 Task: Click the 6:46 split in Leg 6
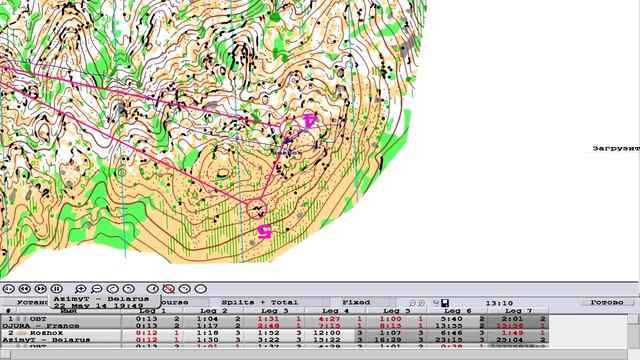point(451,333)
